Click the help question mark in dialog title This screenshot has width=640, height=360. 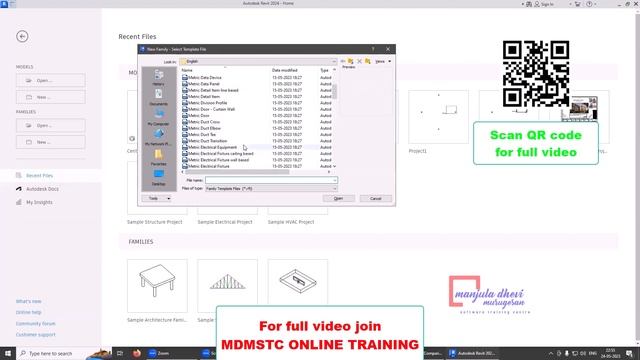tap(373, 49)
